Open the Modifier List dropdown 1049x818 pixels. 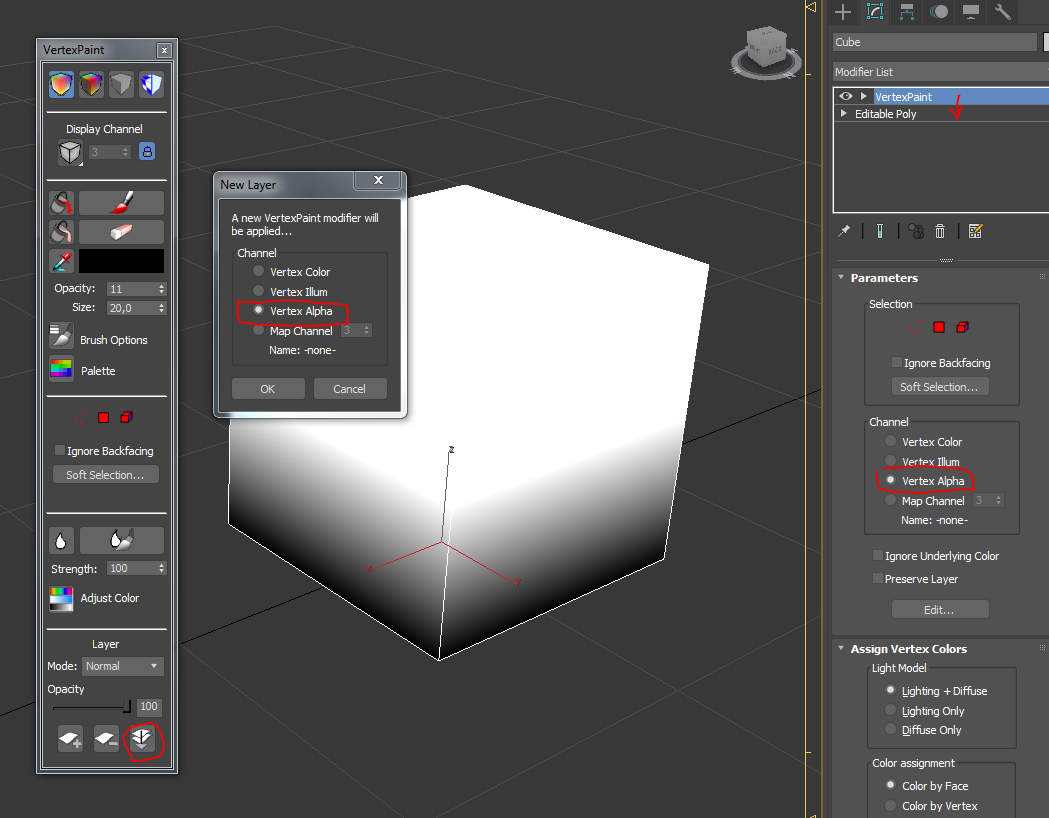point(935,71)
